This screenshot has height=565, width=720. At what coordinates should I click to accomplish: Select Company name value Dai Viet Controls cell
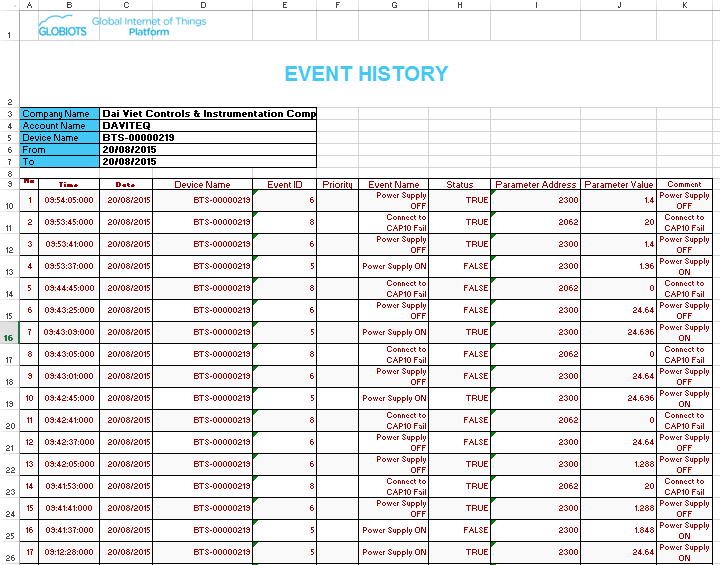coord(208,113)
